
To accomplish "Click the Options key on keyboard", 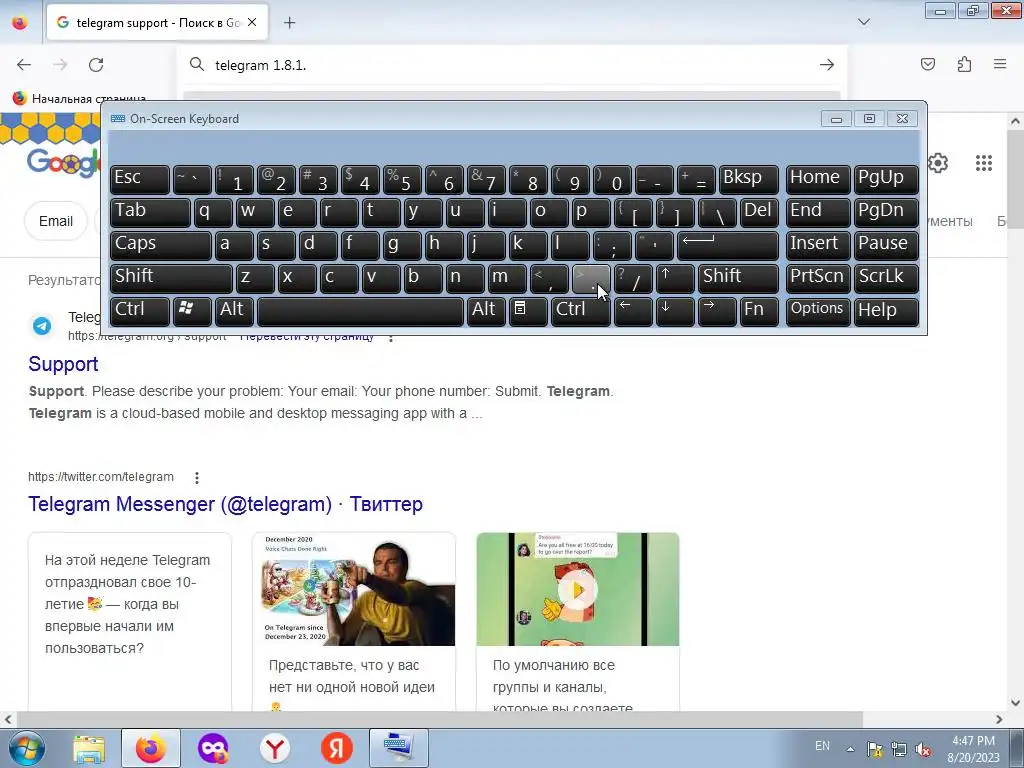I will click(818, 311).
